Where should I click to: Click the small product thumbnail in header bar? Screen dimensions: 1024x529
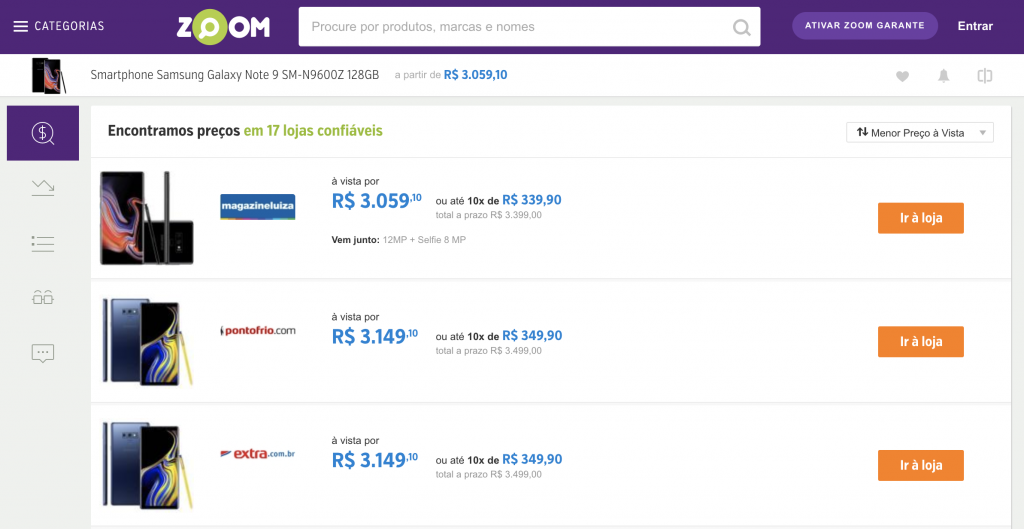(x=49, y=76)
